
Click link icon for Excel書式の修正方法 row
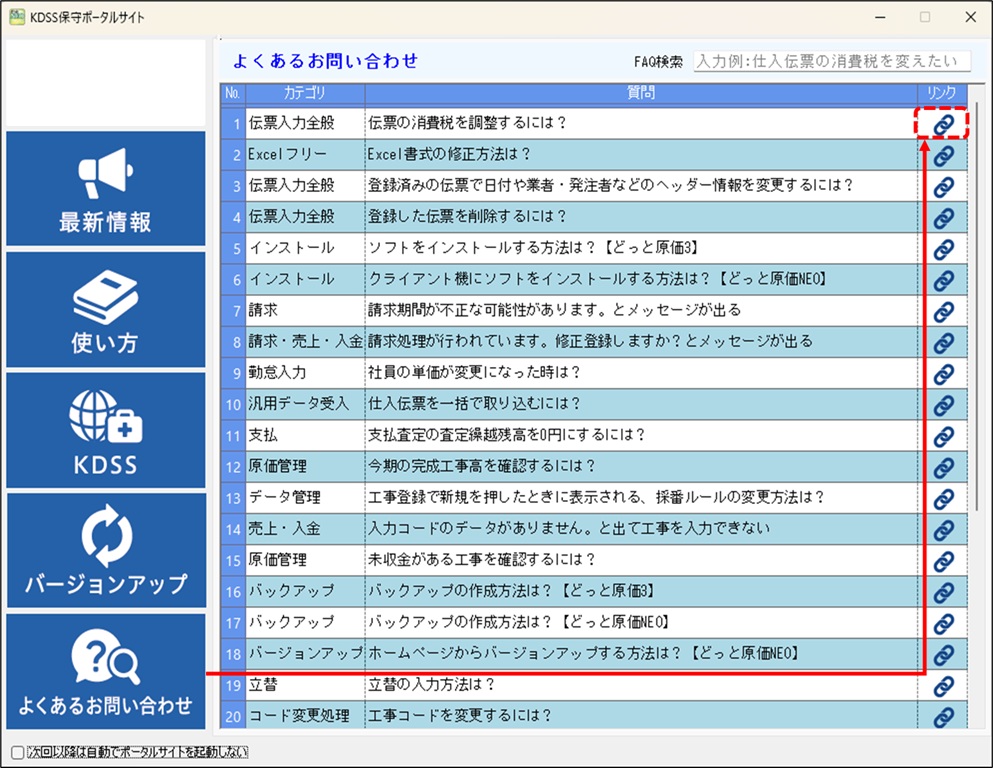pos(943,155)
